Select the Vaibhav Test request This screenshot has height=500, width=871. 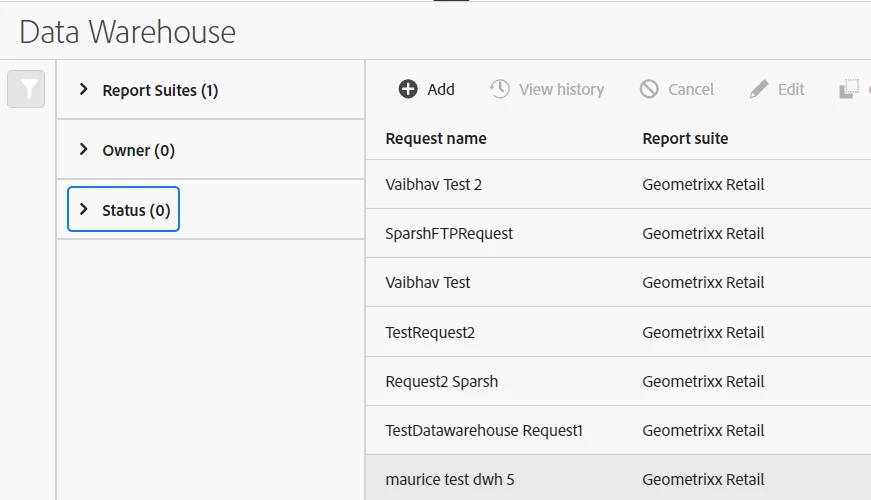(x=427, y=282)
